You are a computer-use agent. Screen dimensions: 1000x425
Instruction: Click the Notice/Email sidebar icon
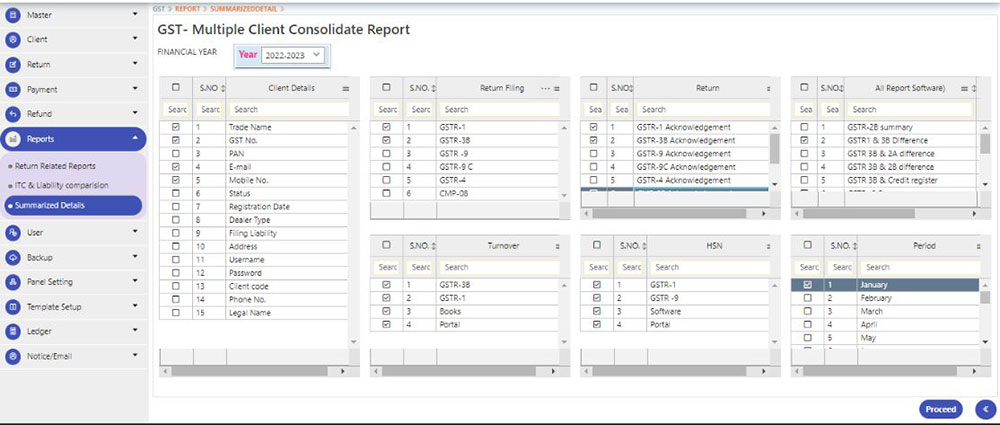click(13, 356)
